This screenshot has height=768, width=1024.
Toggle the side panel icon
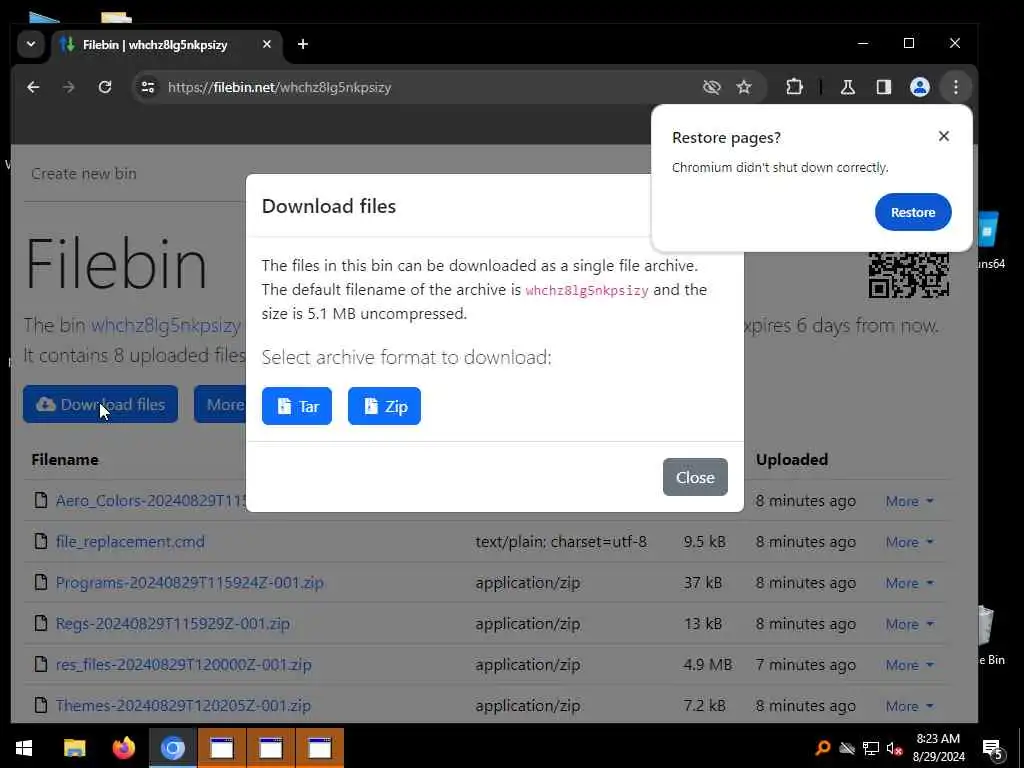[x=884, y=87]
